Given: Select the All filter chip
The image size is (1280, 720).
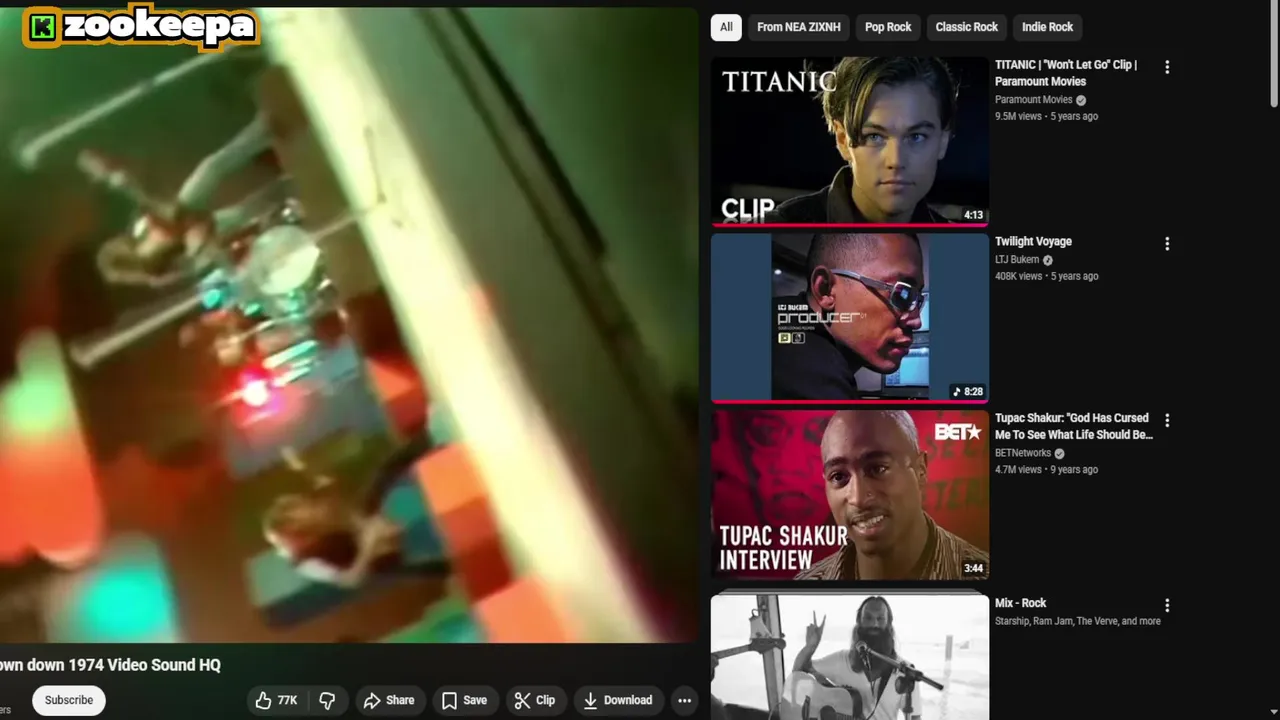Looking at the screenshot, I should (726, 27).
